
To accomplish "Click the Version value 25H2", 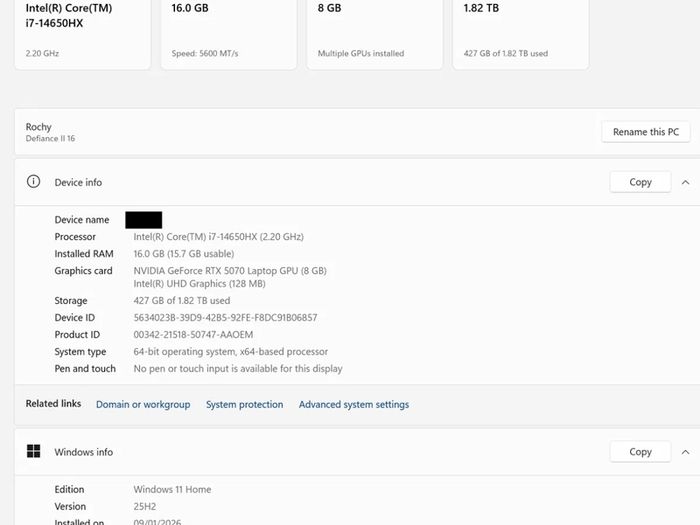I will (145, 507).
